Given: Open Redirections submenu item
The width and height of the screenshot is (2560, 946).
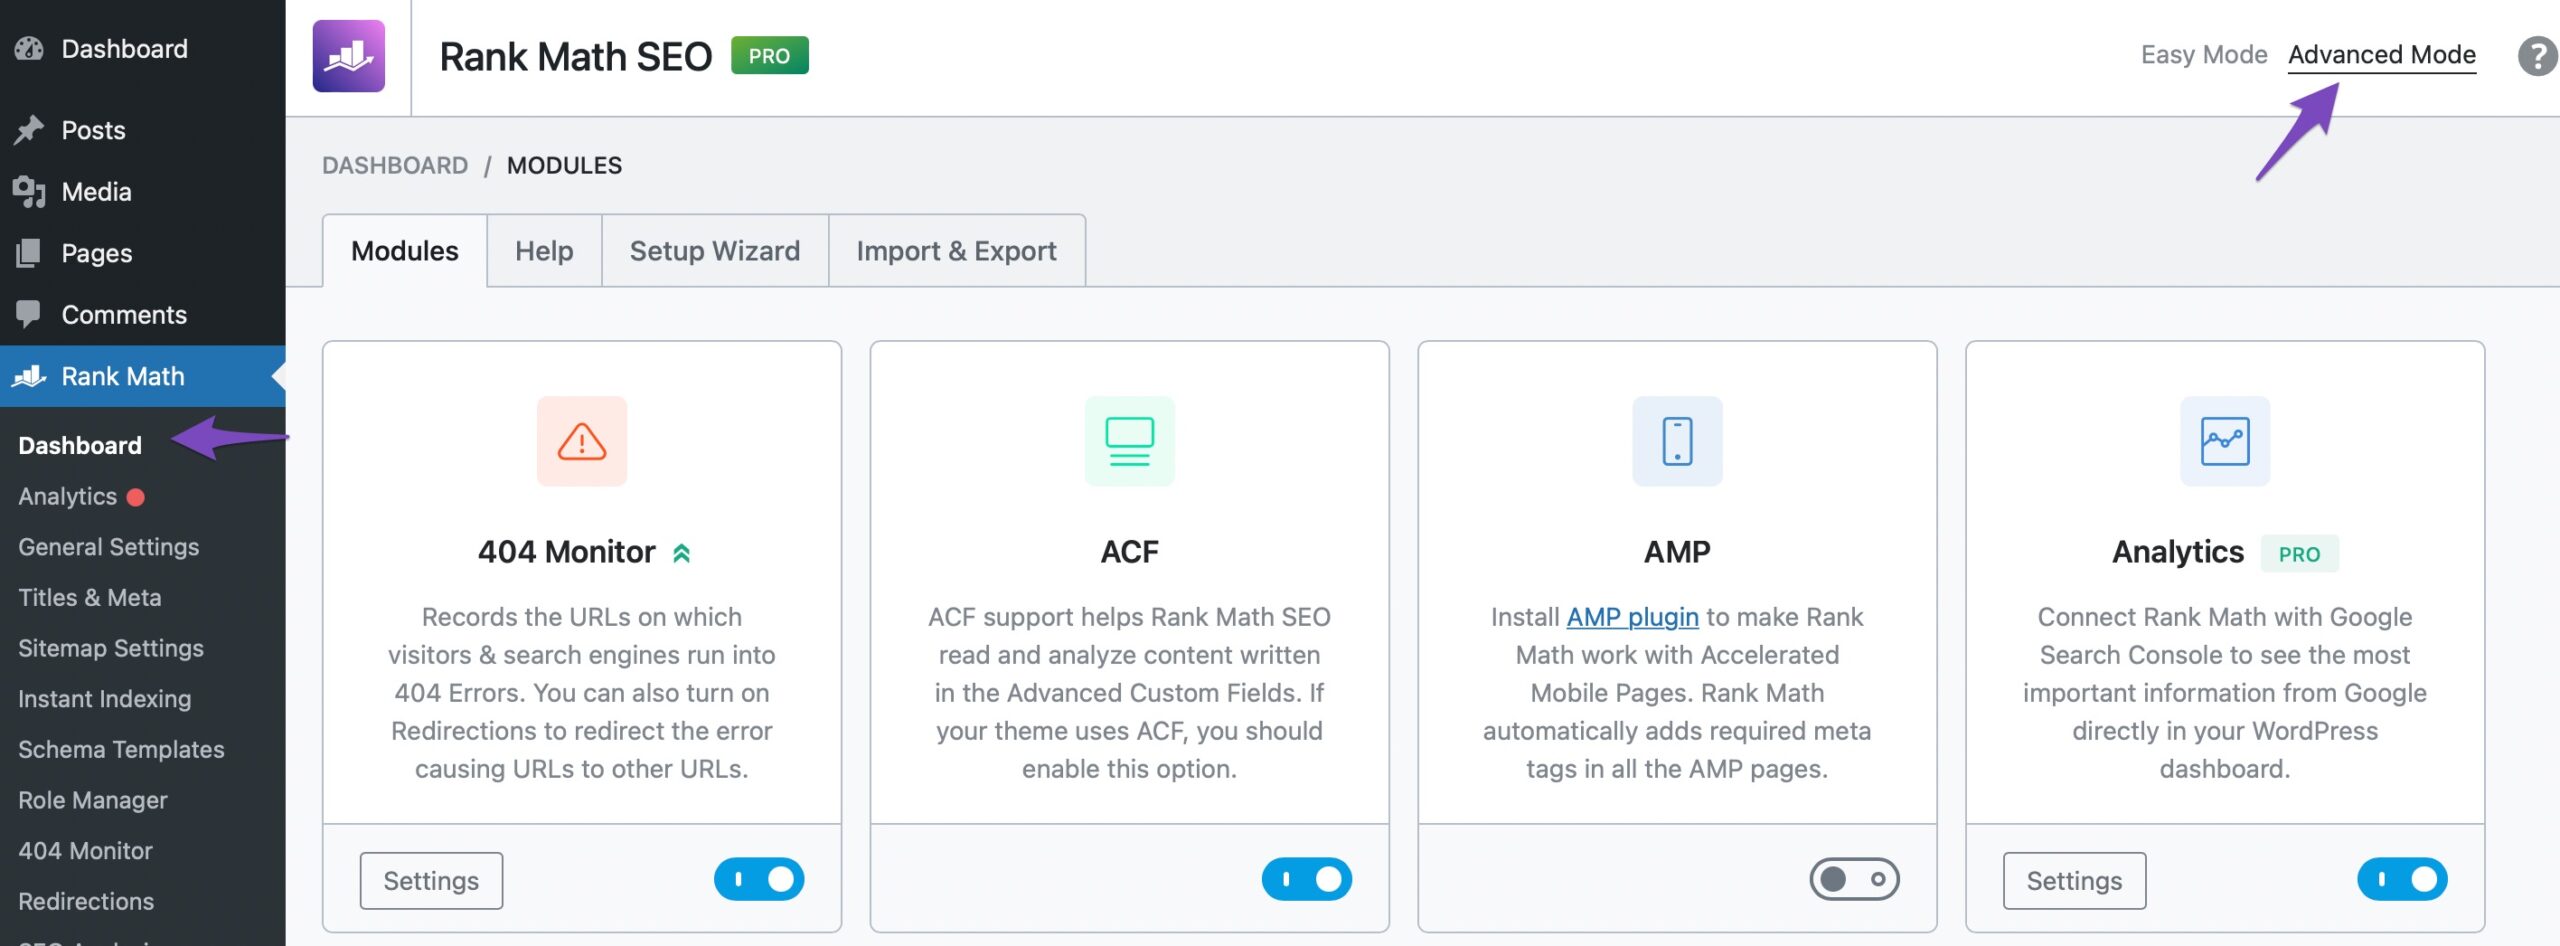Looking at the screenshot, I should [x=86, y=901].
